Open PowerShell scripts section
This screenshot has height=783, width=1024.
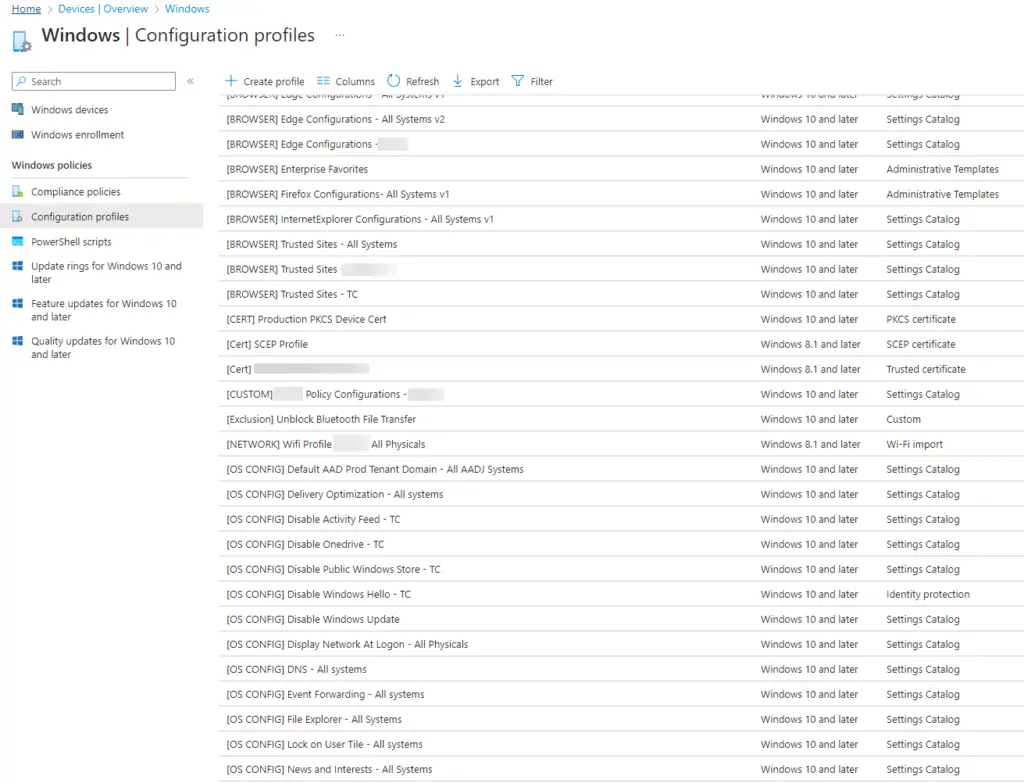(x=71, y=242)
